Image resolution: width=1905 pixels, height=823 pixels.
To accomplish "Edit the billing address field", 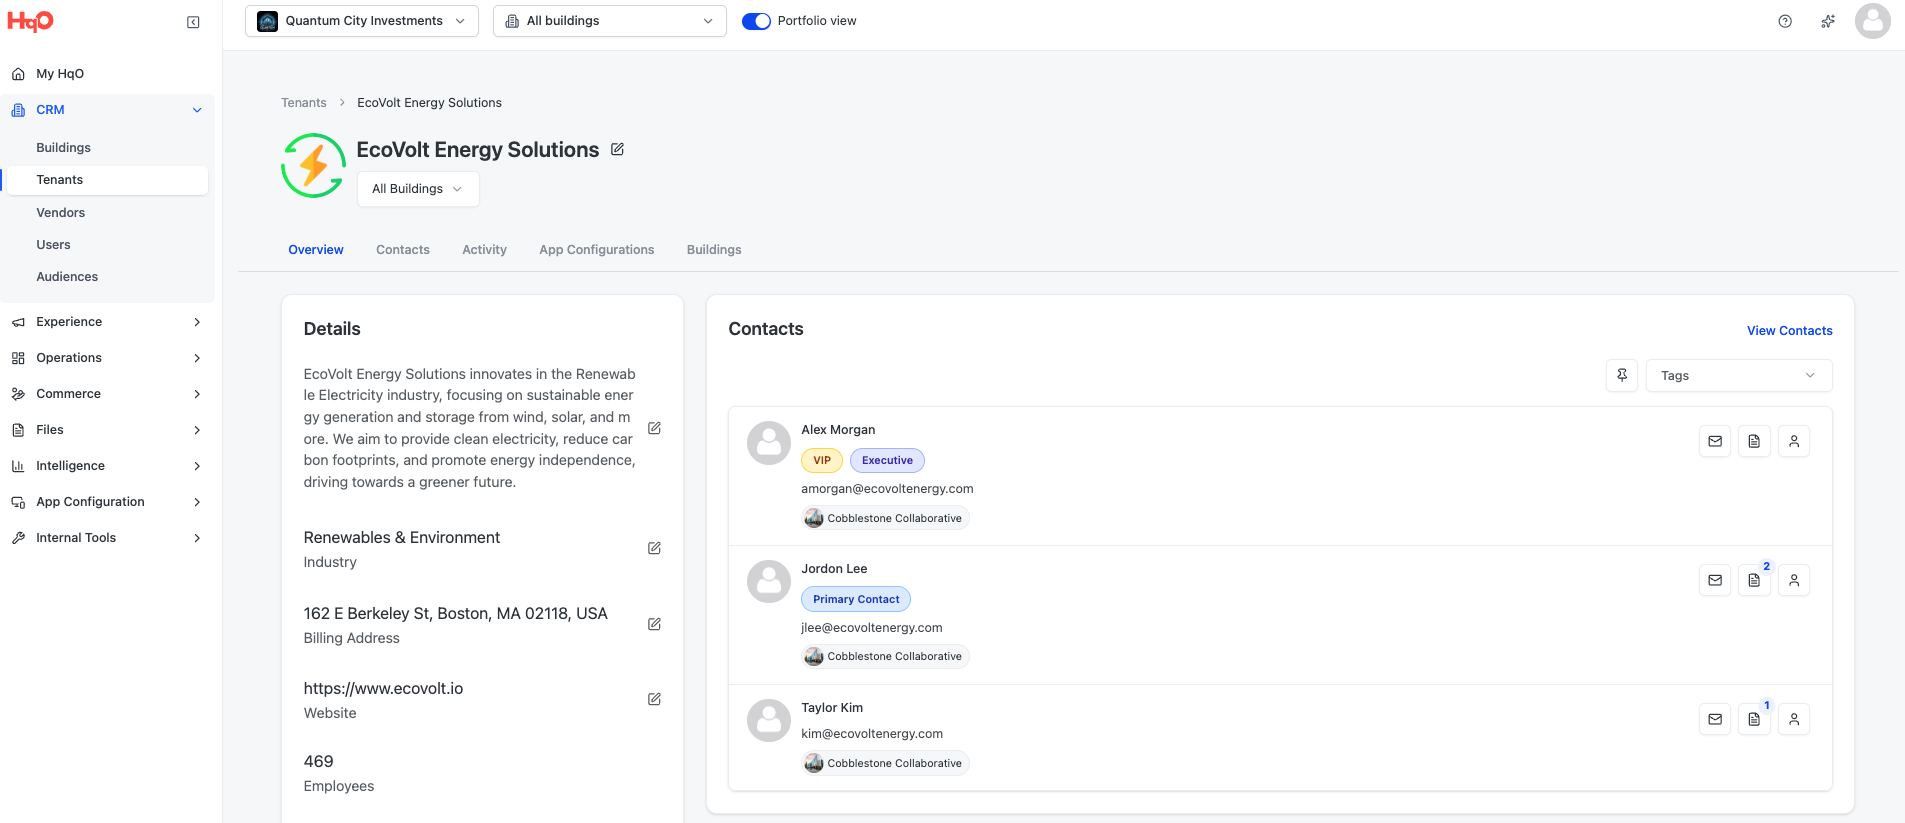I will (x=654, y=624).
